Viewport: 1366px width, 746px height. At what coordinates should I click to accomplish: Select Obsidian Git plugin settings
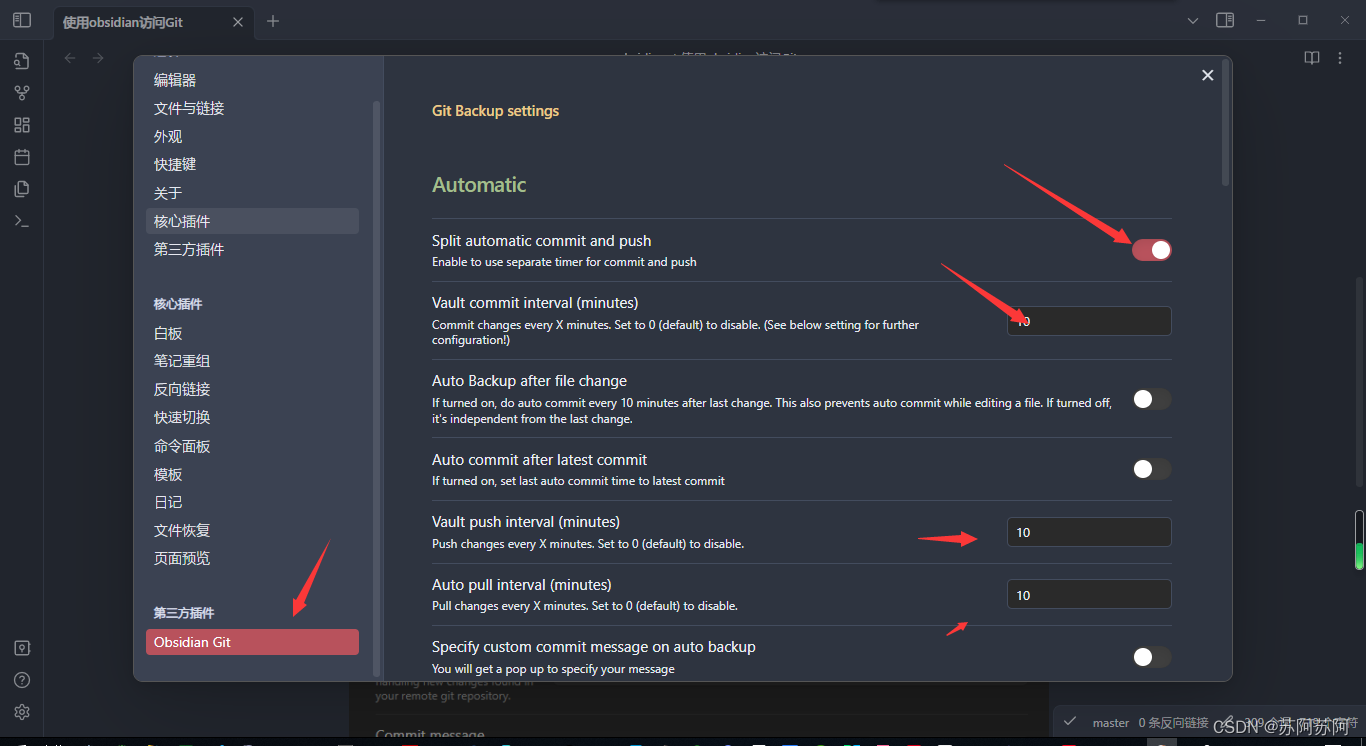[x=252, y=642]
